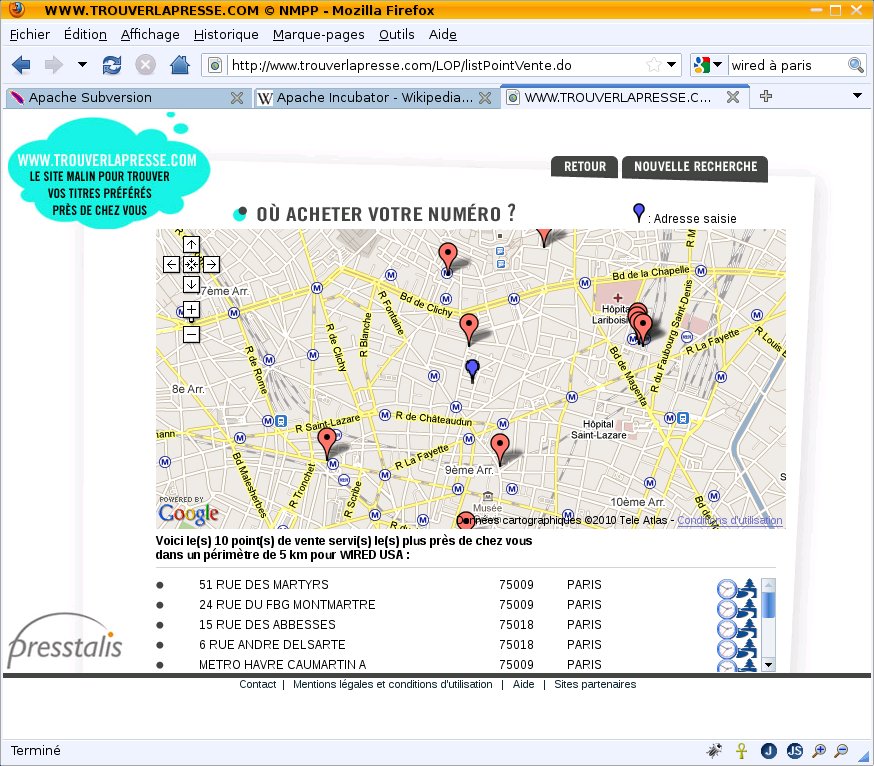The width and height of the screenshot is (874, 766).
Task: Click the NOUVELLE RECHERCHE button
Action: (695, 167)
